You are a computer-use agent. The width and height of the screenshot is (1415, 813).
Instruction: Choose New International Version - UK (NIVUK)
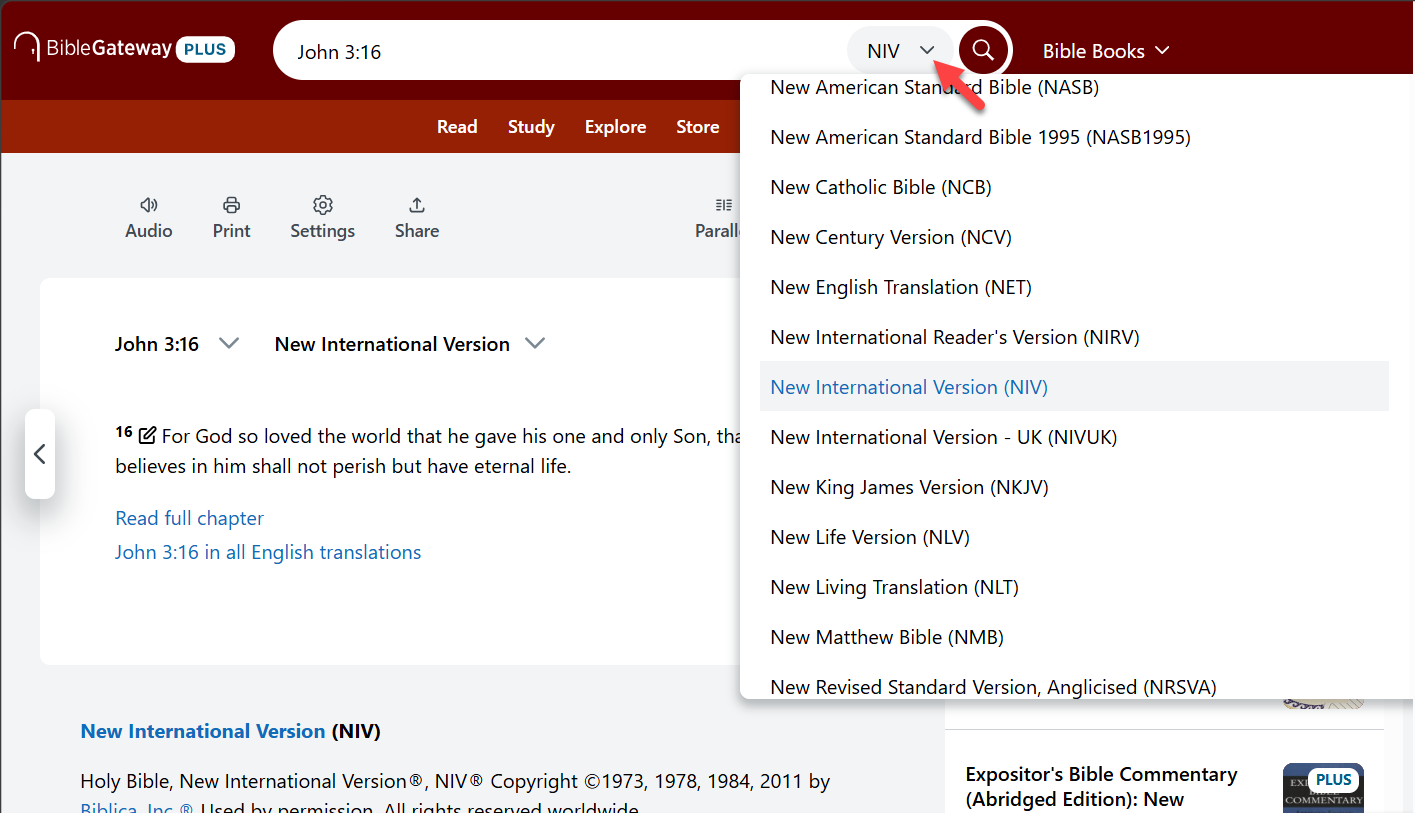(x=1074, y=437)
